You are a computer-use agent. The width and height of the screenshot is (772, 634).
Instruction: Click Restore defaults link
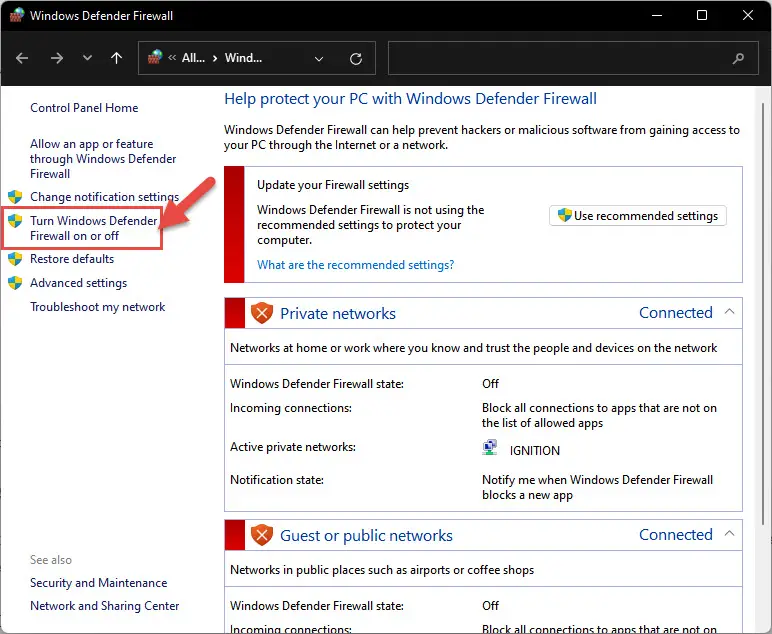[72, 259]
